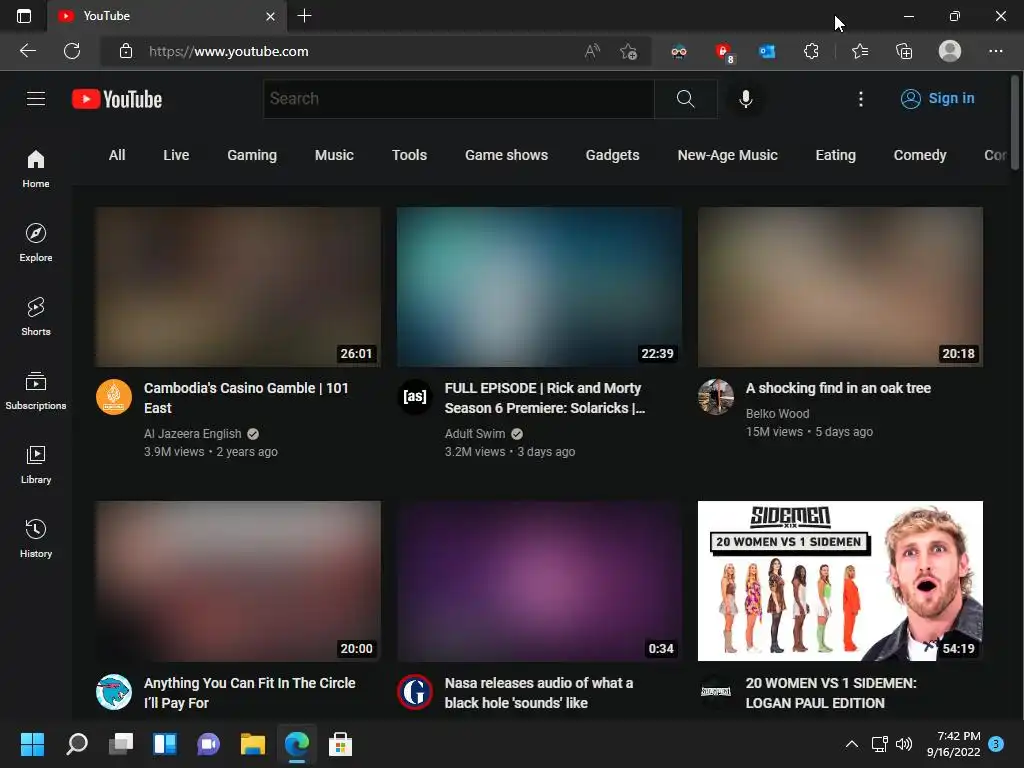Viewport: 1024px width, 768px height.
Task: Click the browser address bar URL
Action: (x=229, y=51)
